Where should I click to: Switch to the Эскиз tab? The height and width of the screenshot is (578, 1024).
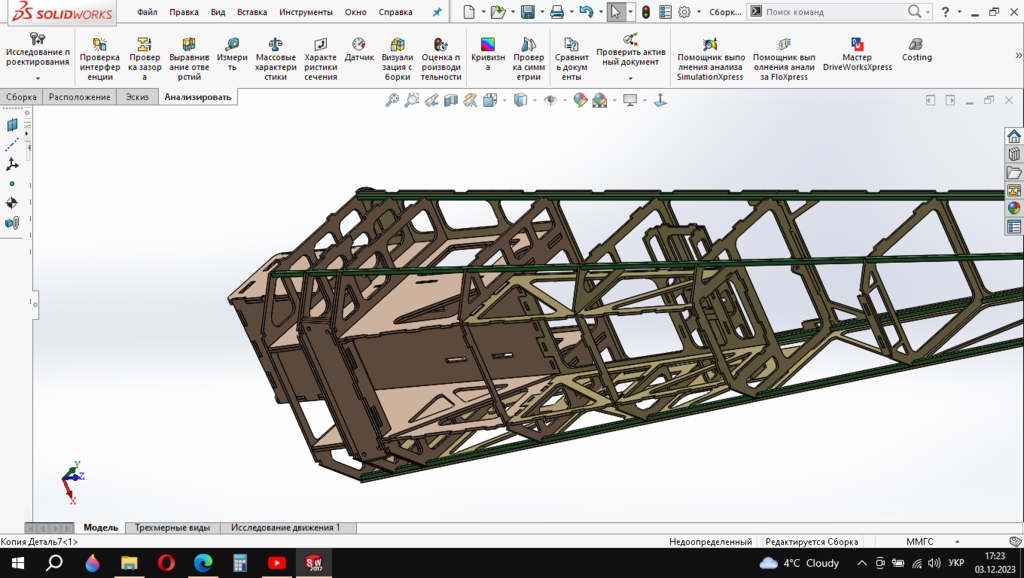tap(135, 97)
